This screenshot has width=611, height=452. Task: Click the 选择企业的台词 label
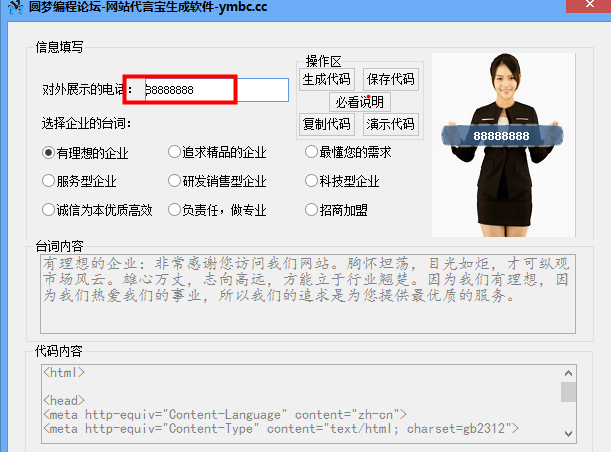(x=87, y=124)
